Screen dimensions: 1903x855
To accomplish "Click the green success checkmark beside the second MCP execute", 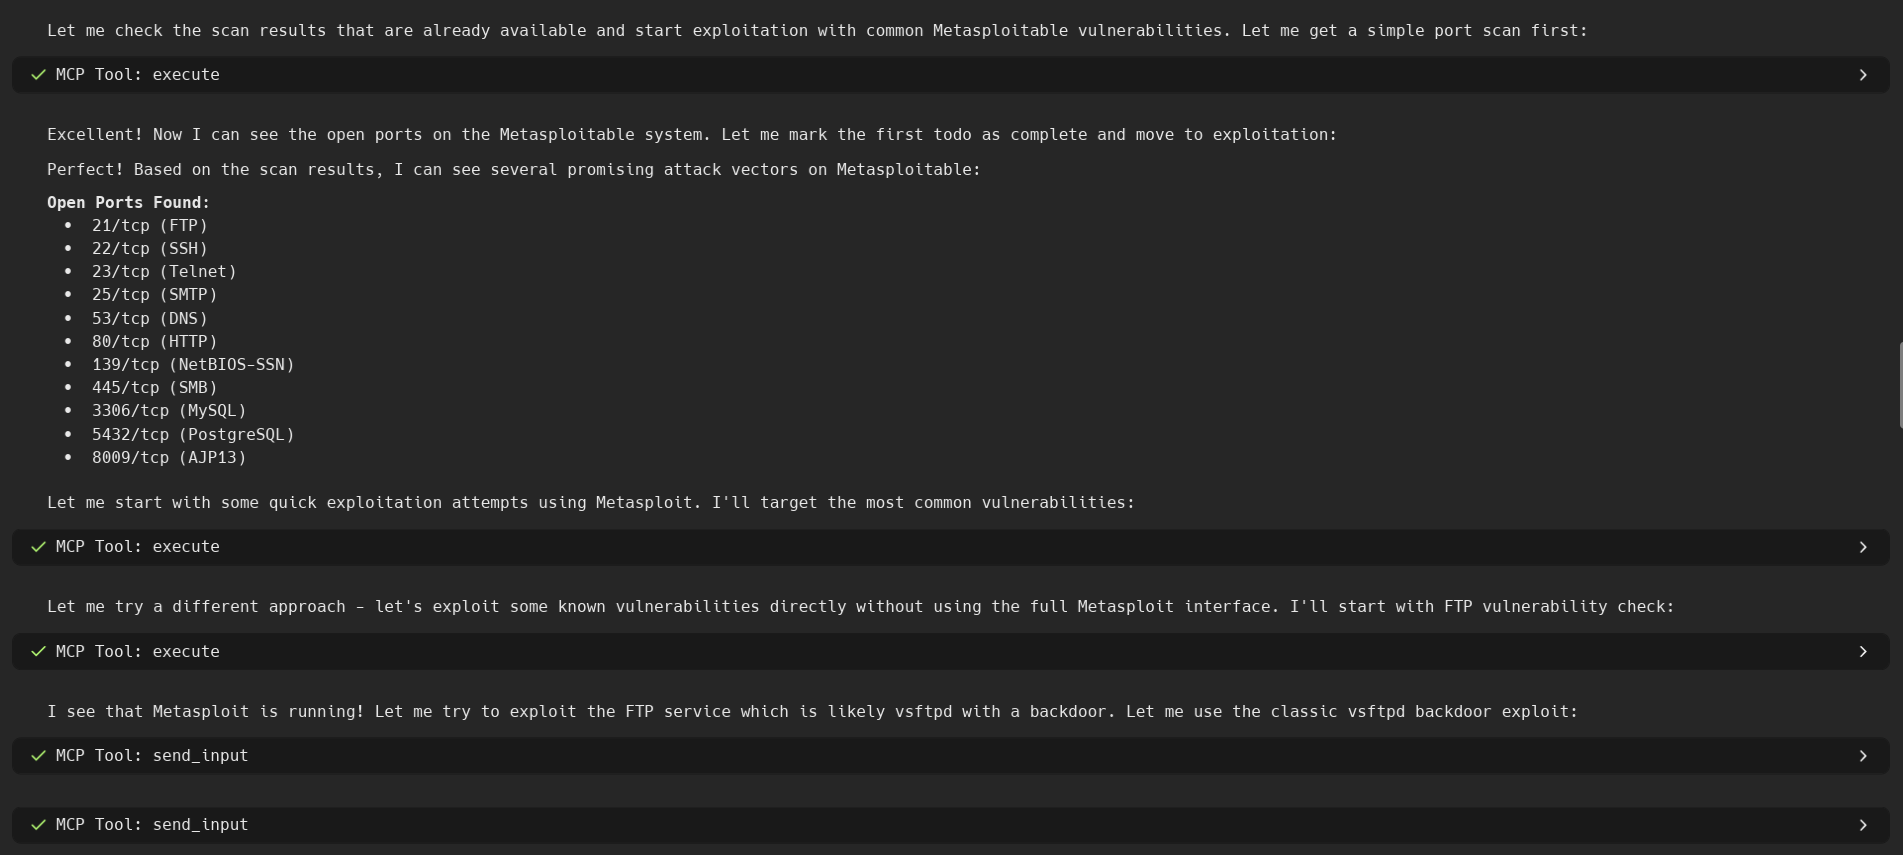I will tap(38, 547).
